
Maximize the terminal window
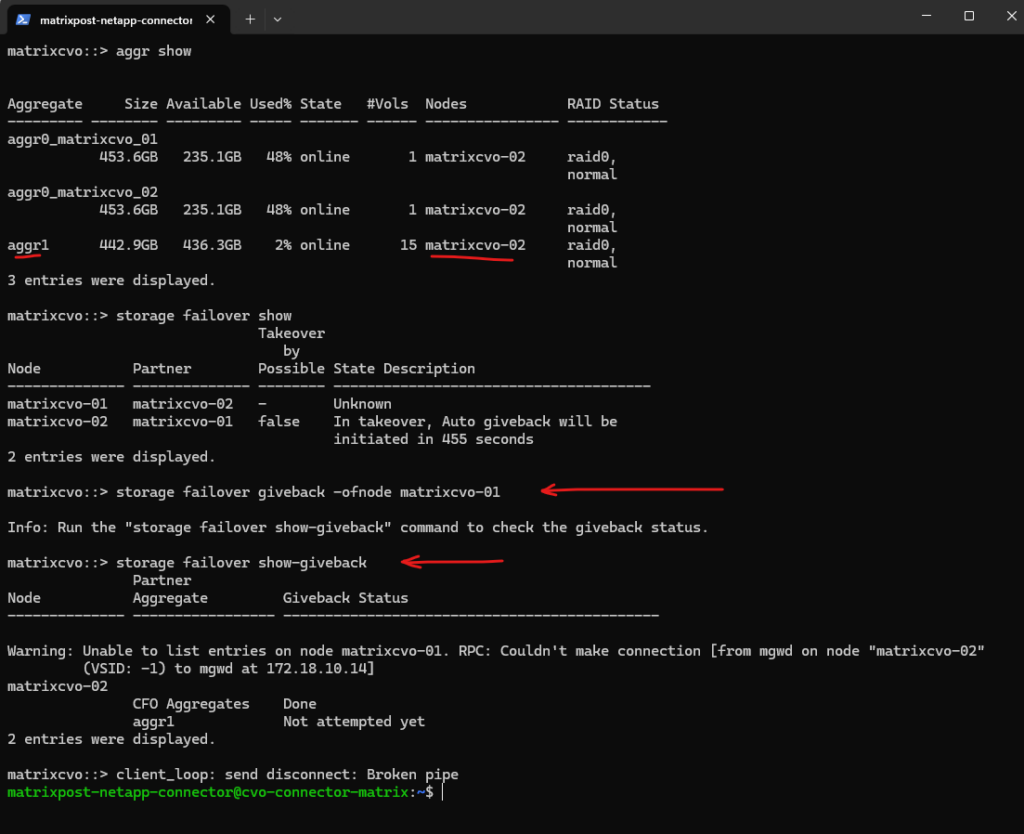[969, 17]
